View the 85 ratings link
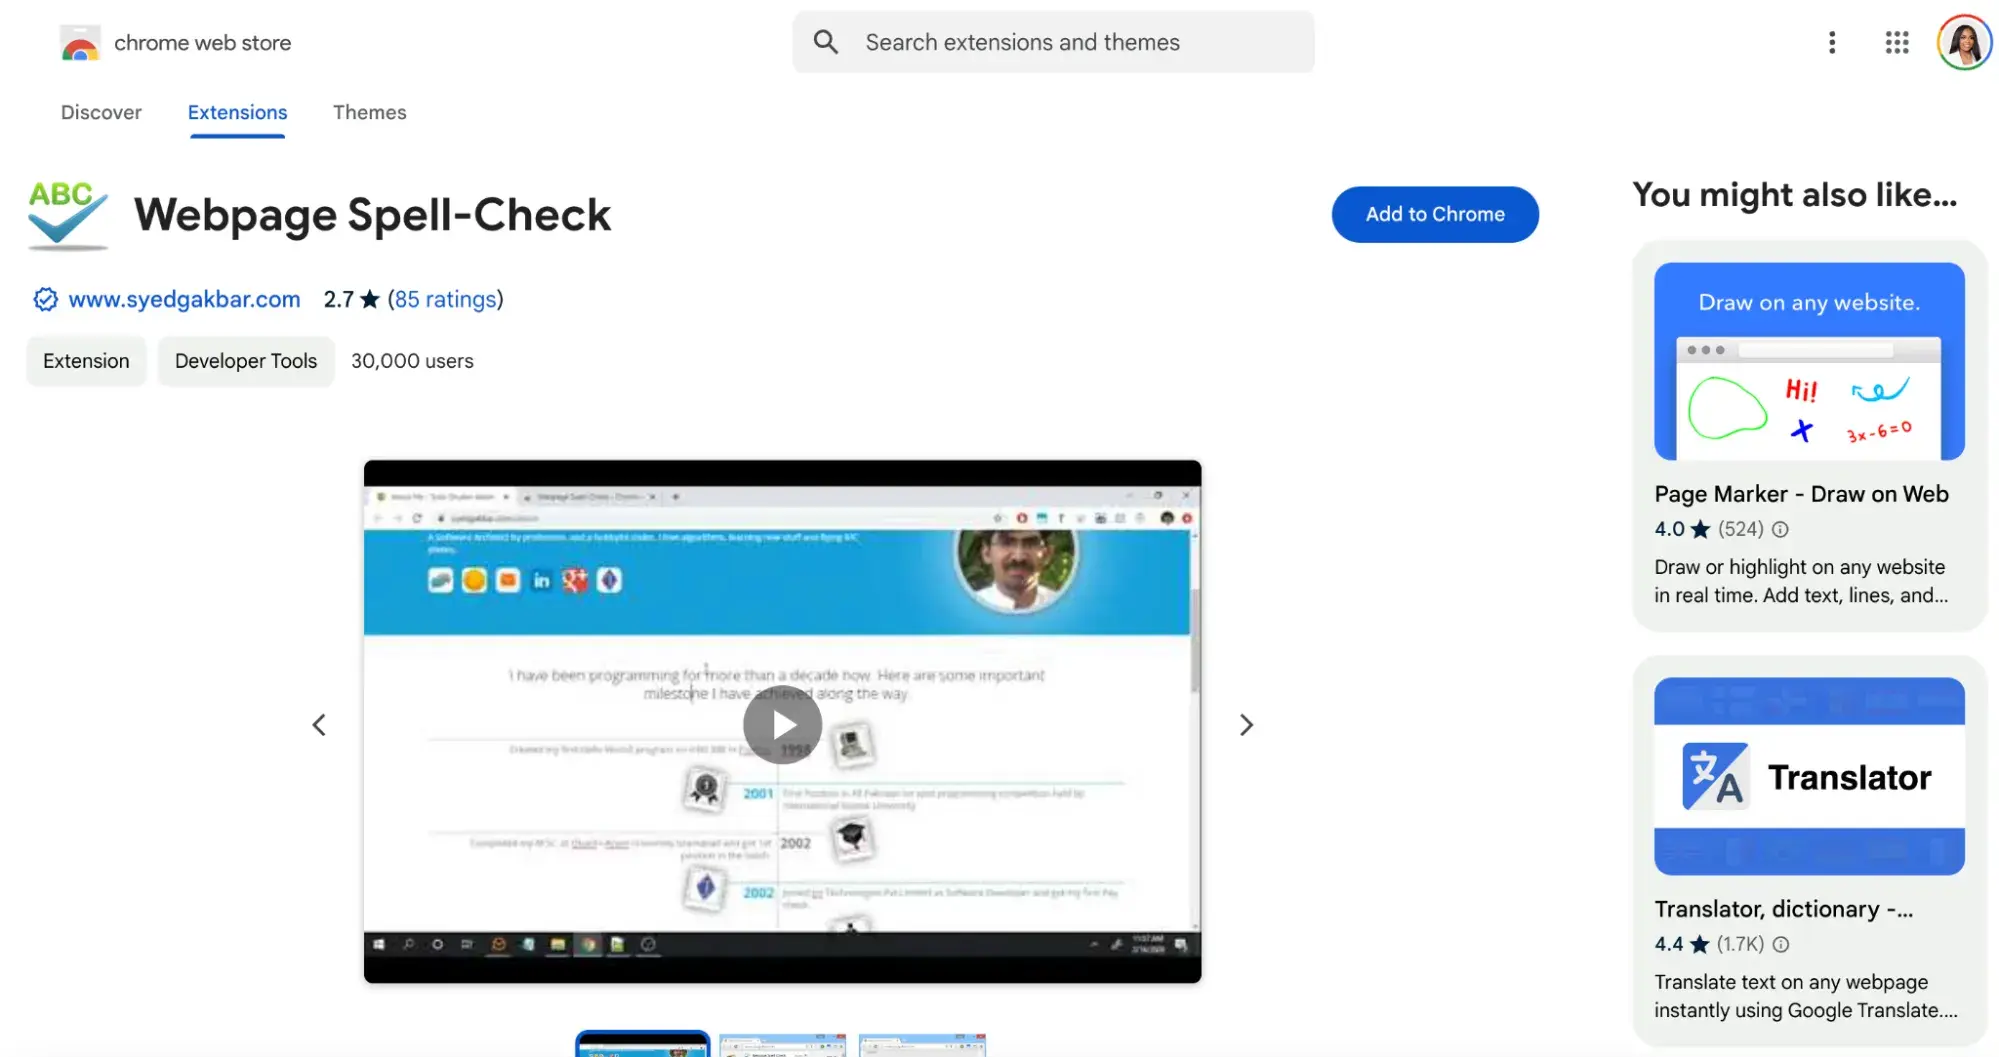Viewport: 1999px width, 1058px height. (445, 299)
